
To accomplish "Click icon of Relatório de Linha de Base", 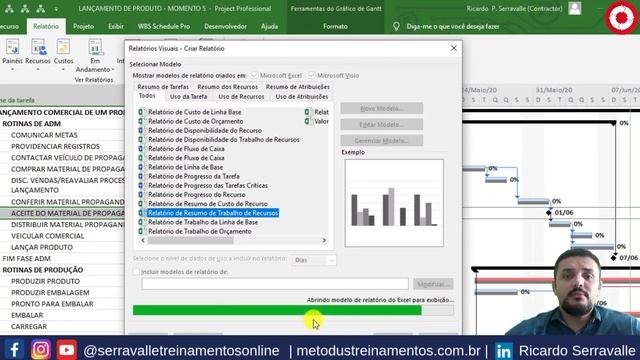I will coord(142,167).
